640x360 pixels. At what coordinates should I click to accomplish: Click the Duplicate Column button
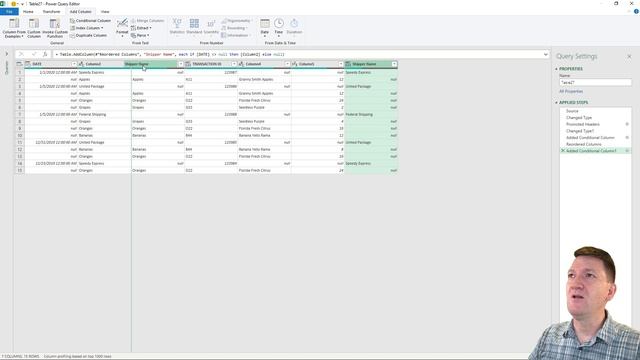89,36
